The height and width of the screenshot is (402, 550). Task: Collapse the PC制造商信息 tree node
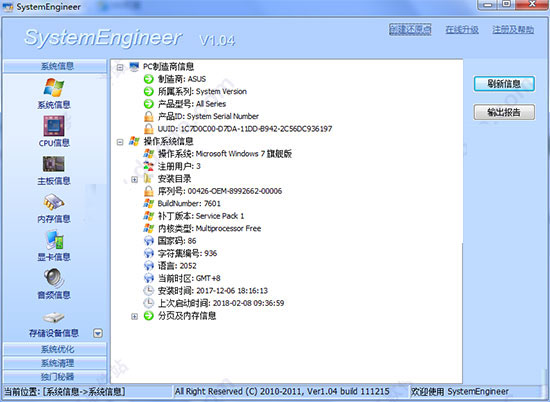pyautogui.click(x=120, y=67)
